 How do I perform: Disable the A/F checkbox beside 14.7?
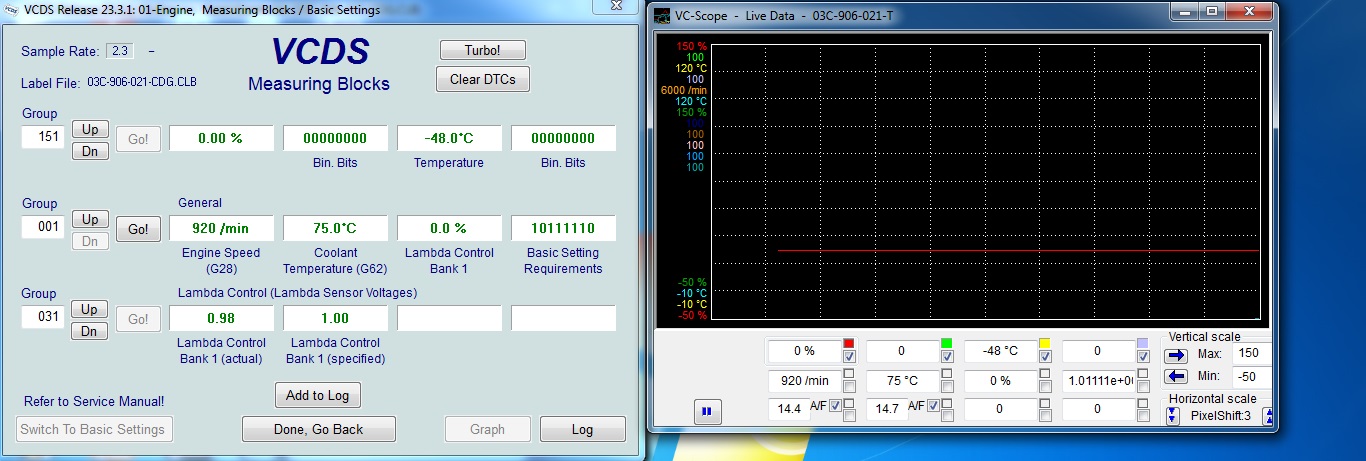[932, 406]
